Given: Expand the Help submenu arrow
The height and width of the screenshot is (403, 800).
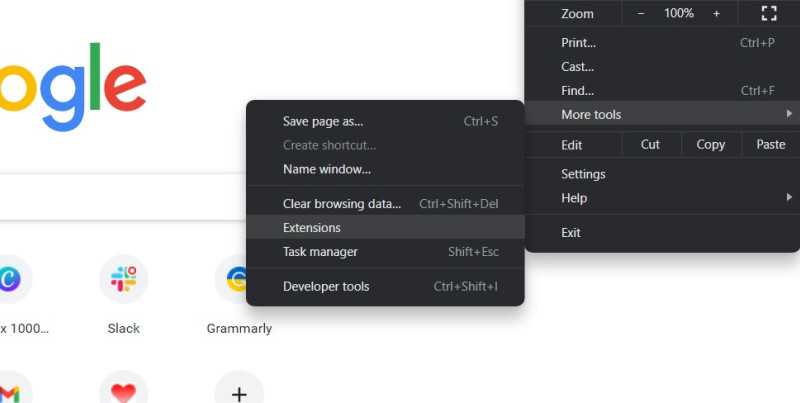Looking at the screenshot, I should pos(789,197).
